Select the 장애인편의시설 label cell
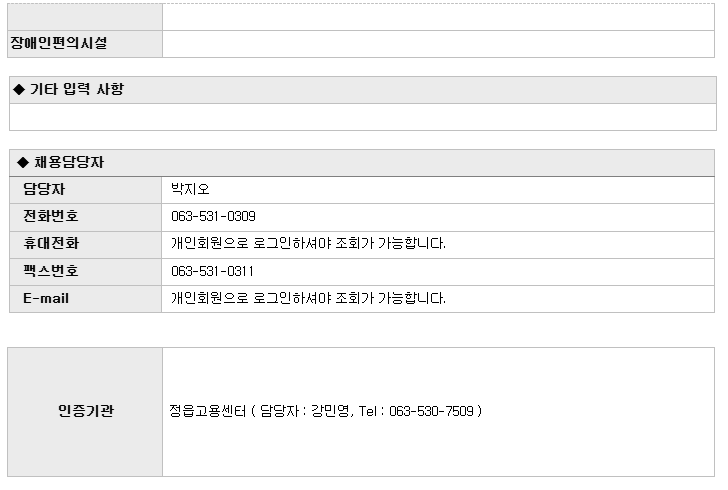This screenshot has width=728, height=490. (x=85, y=44)
